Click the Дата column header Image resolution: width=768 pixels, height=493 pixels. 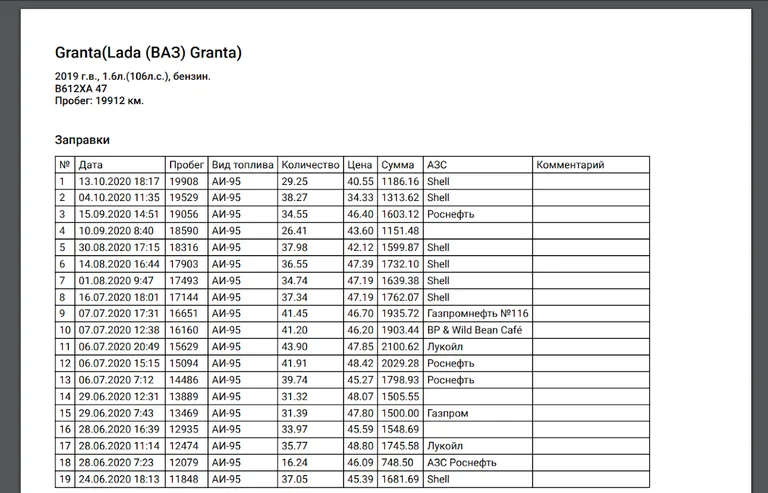91,165
